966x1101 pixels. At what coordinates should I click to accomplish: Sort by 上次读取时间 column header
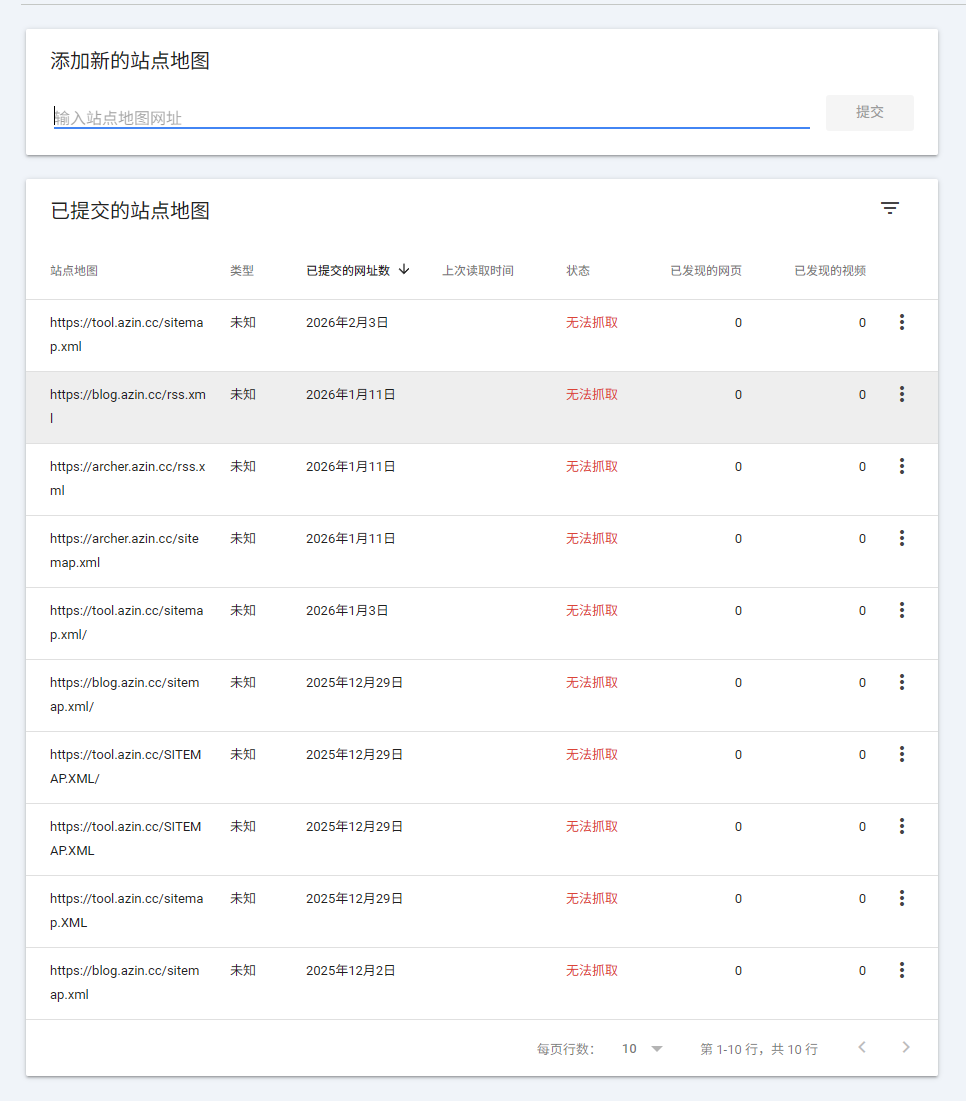click(478, 271)
